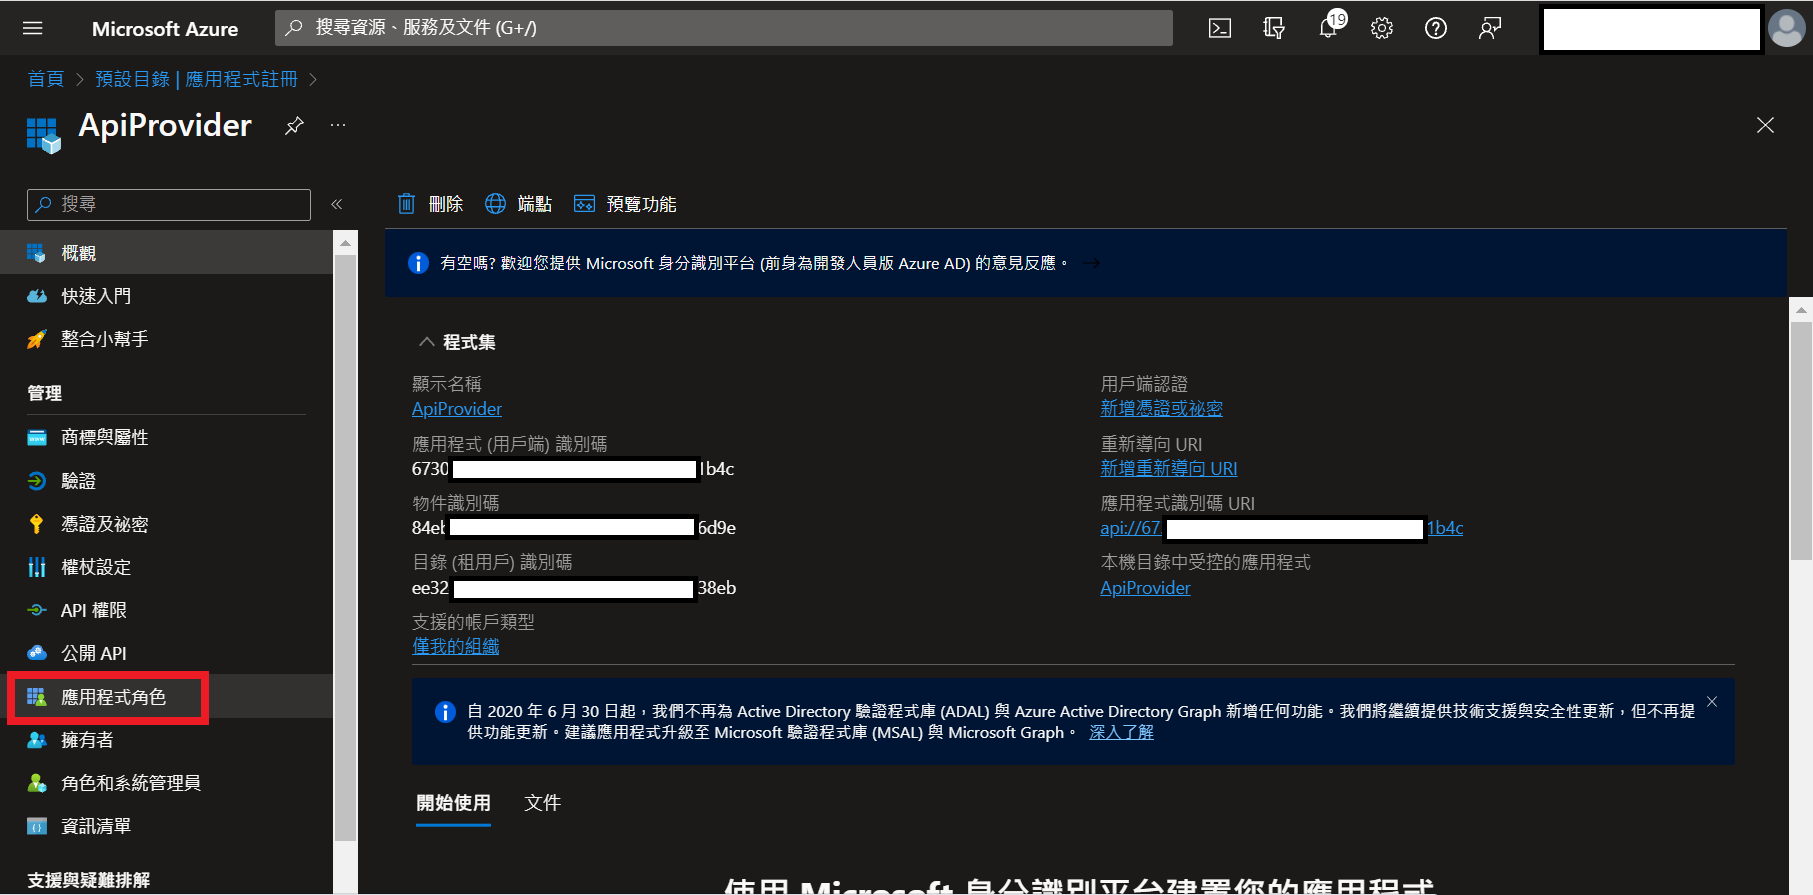The height and width of the screenshot is (895, 1813).
Task: Open help question mark icon
Action: tap(1436, 28)
